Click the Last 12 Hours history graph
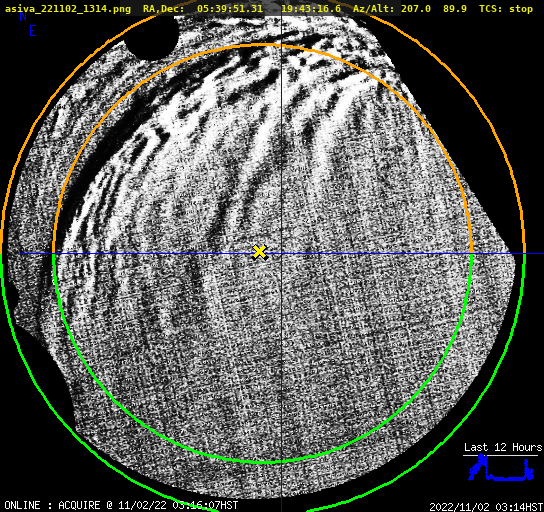544x512 pixels. (502, 468)
